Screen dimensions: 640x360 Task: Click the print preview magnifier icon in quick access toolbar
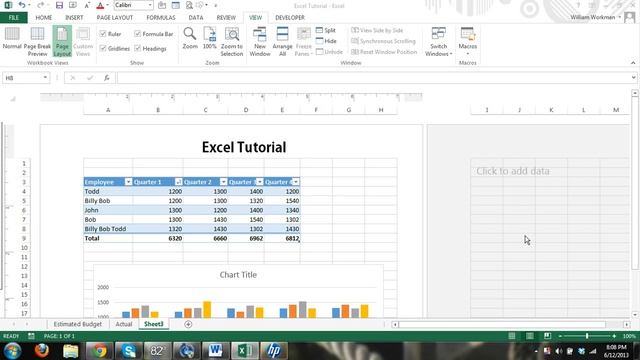click(189, 5)
